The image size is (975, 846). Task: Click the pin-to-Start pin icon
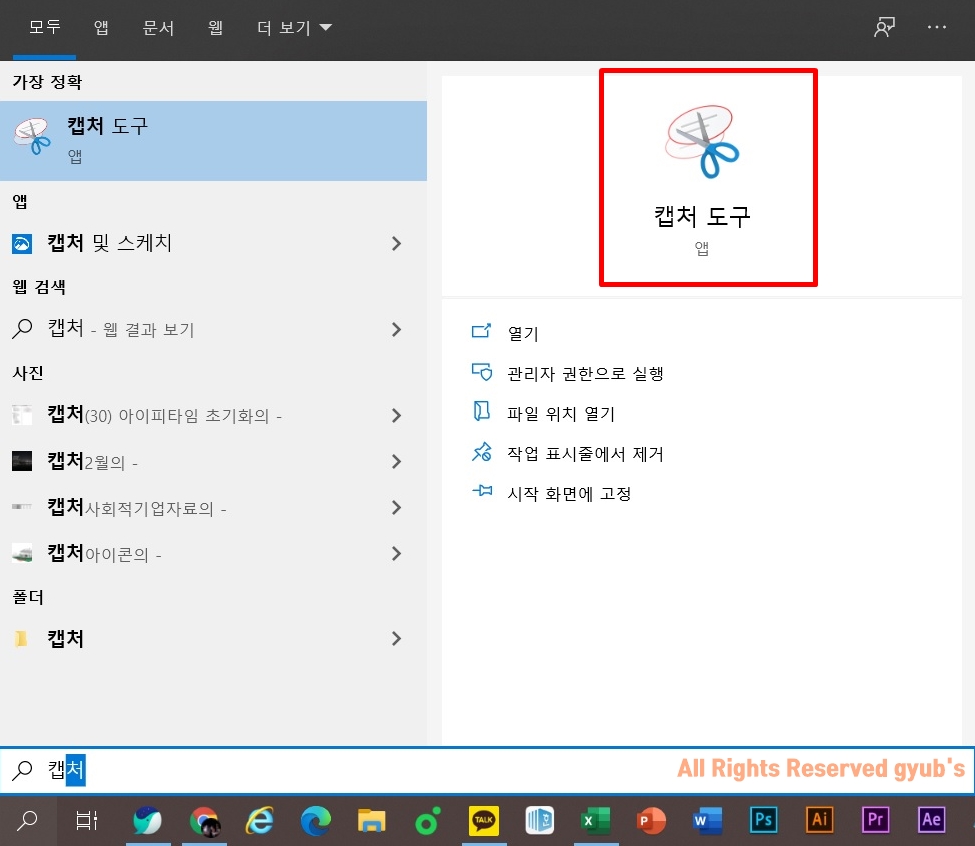[x=482, y=491]
